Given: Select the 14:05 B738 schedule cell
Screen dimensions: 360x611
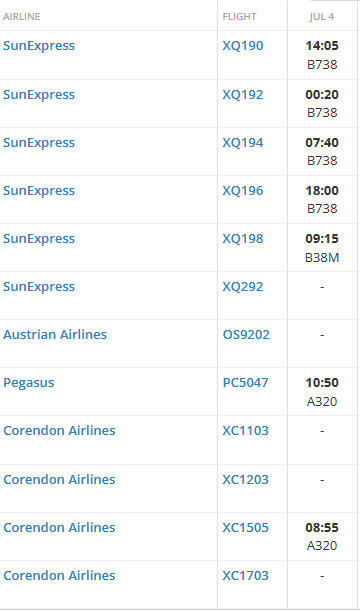Looking at the screenshot, I should pos(322,55).
